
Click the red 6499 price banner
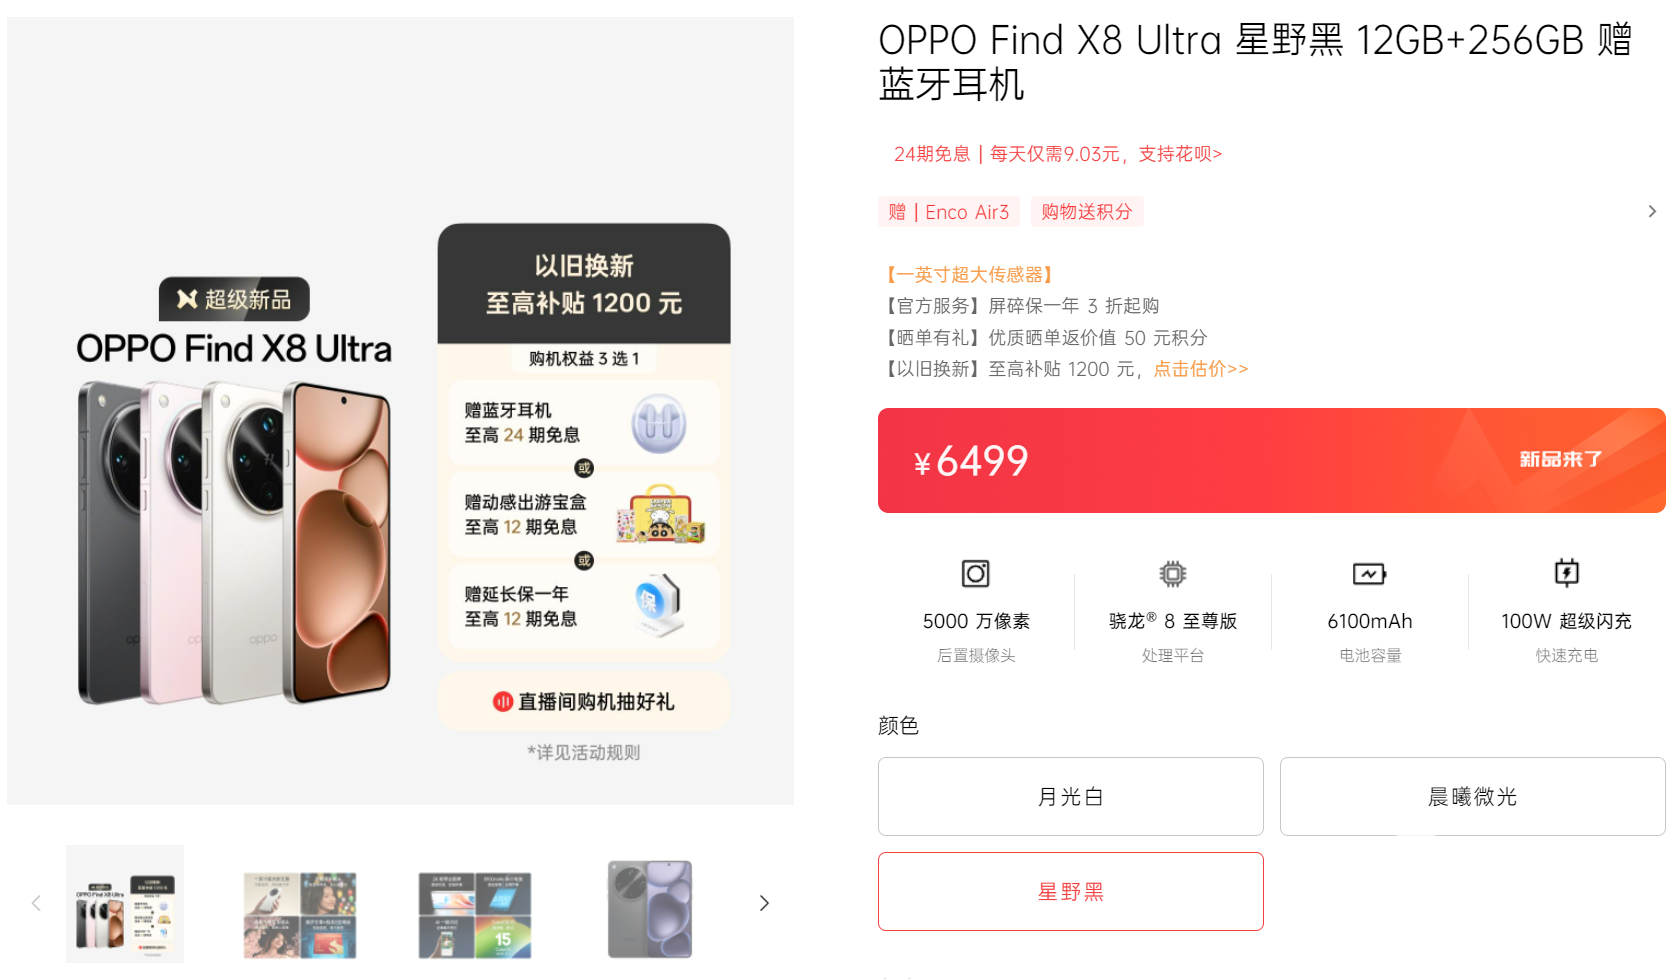coord(1271,460)
